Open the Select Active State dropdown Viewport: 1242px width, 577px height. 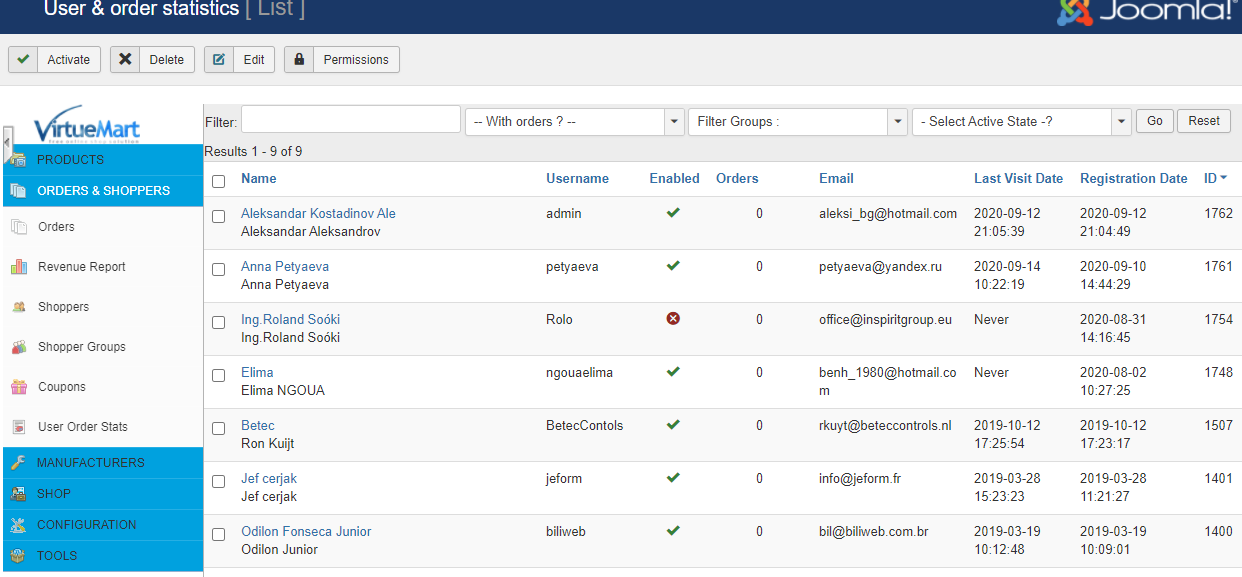pos(1021,122)
